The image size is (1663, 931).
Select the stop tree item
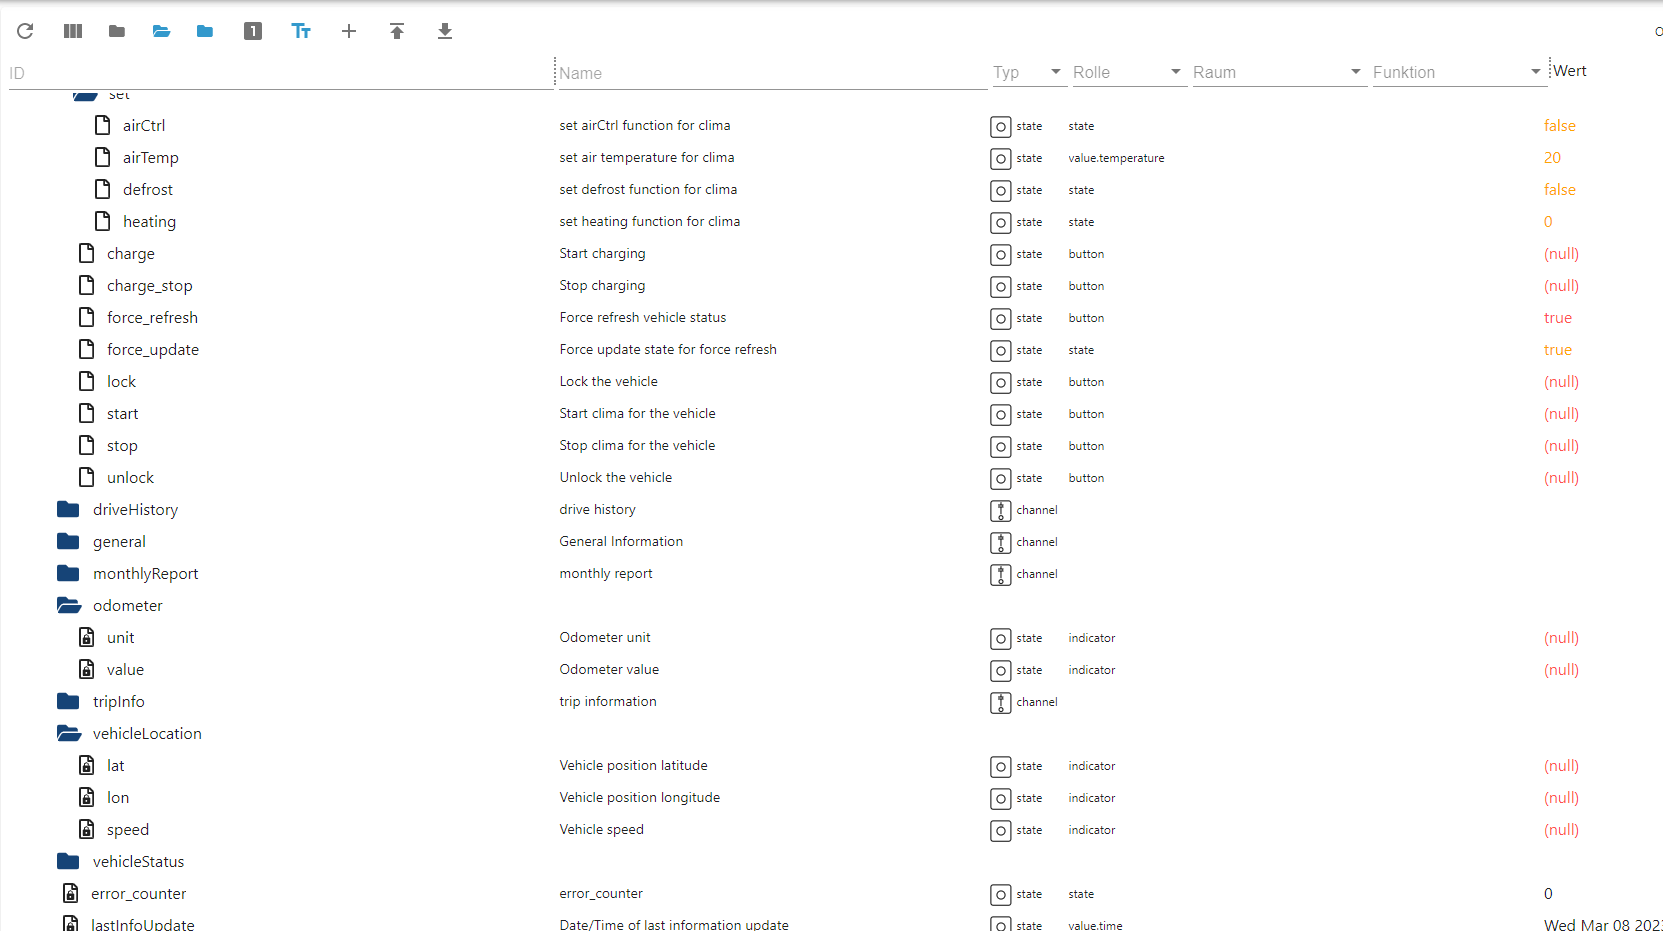[x=122, y=445]
